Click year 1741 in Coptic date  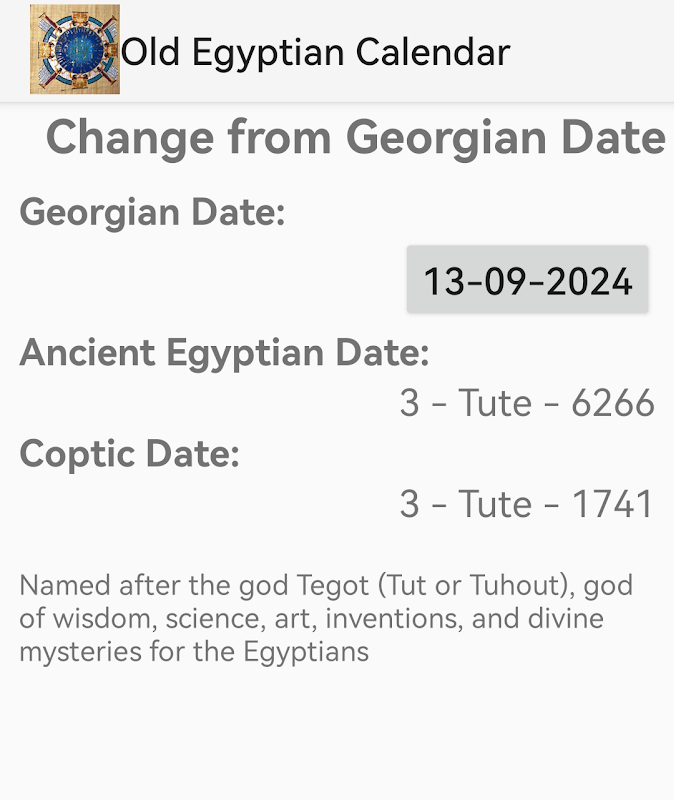pyautogui.click(x=612, y=504)
